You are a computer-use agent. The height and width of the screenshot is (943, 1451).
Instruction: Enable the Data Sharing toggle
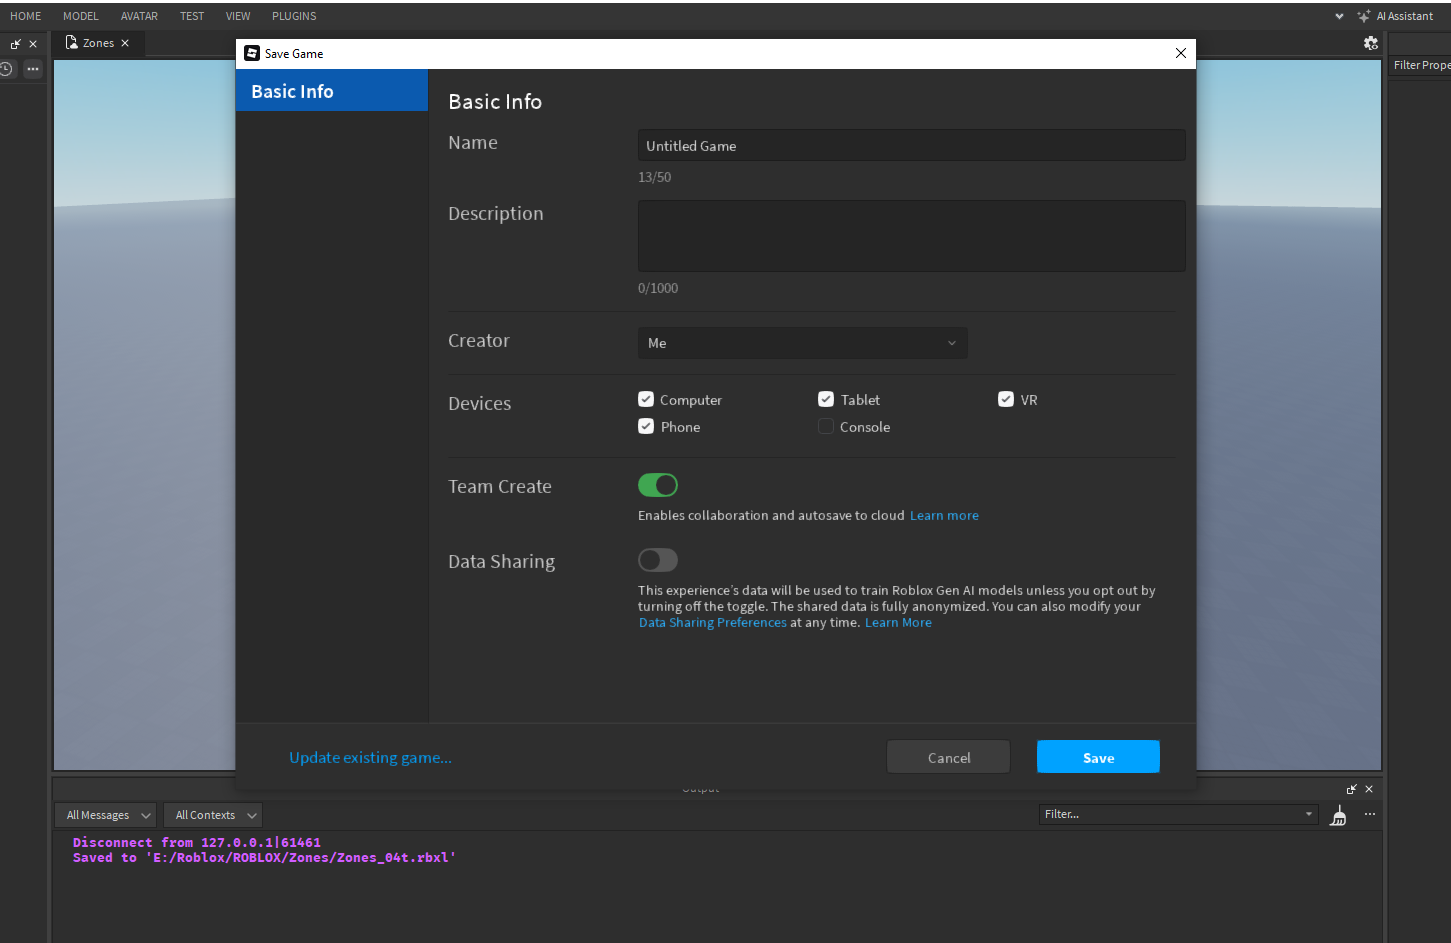658,560
